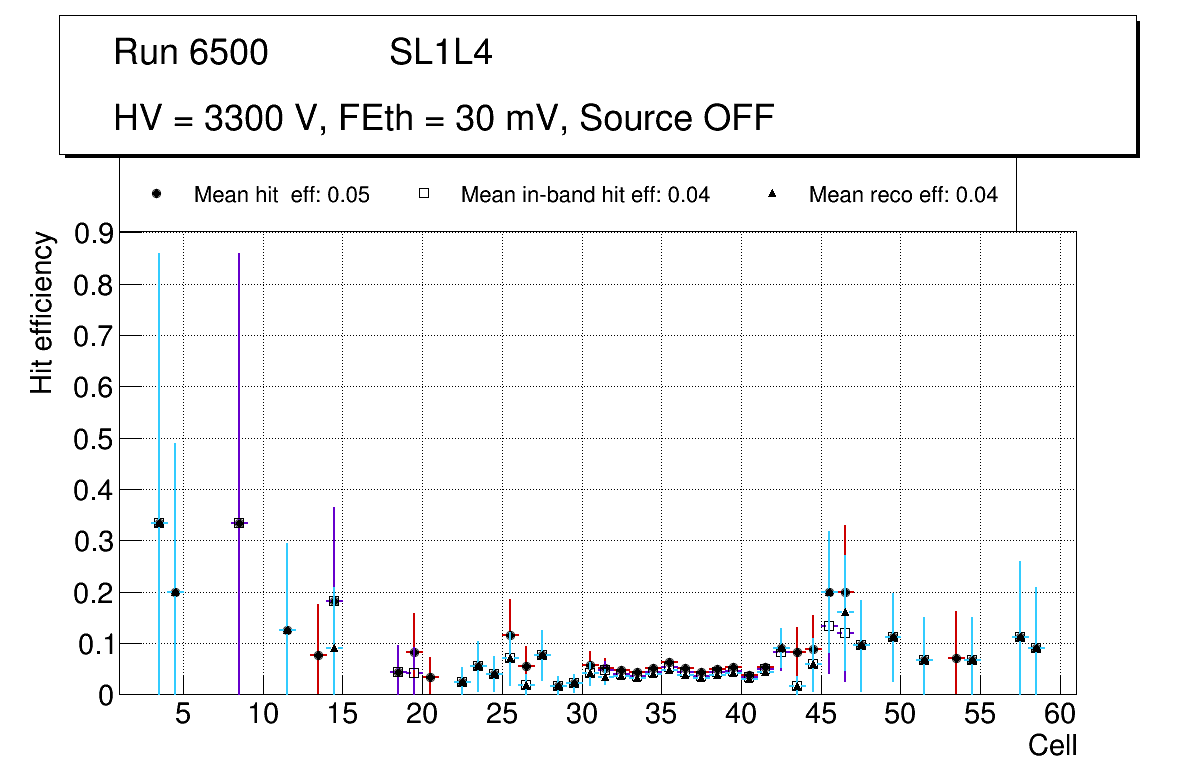Select the "Cell" x-axis title
The width and height of the screenshot is (1196, 772).
coord(1053,746)
